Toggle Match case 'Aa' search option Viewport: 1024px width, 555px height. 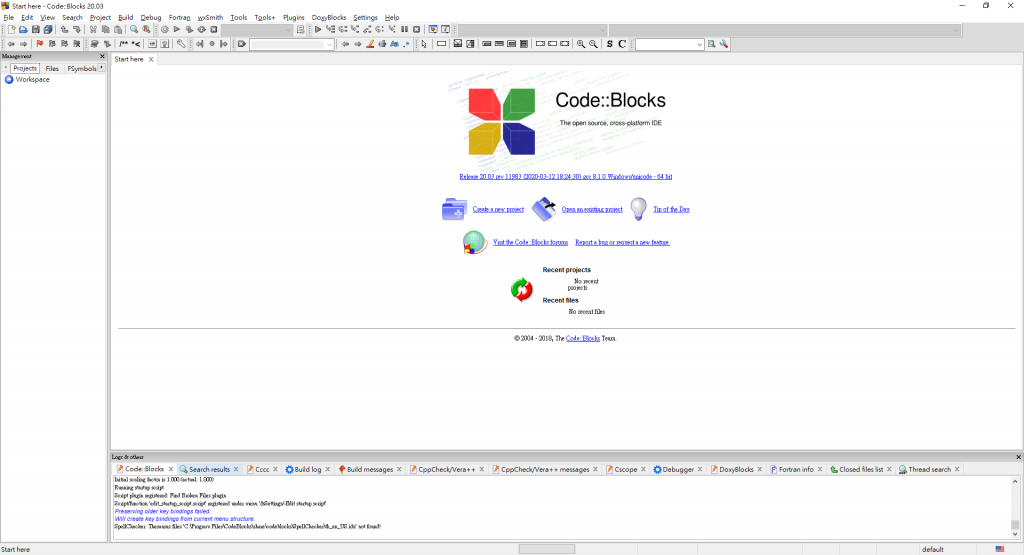394,44
